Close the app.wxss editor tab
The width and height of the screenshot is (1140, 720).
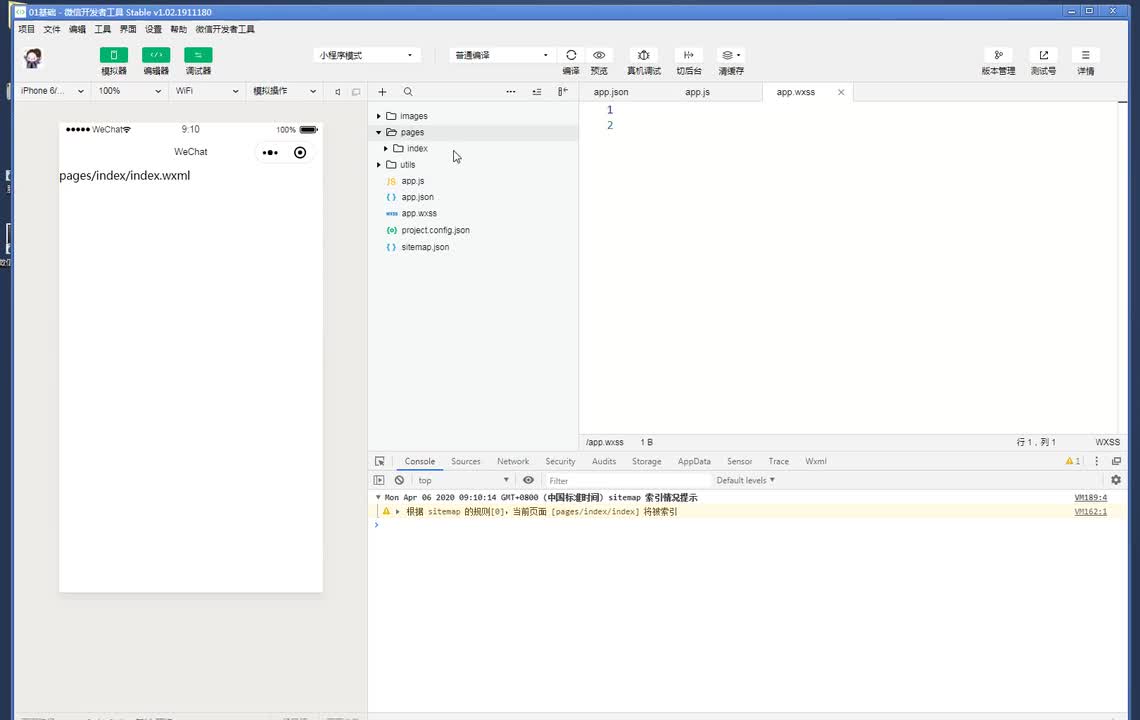coord(841,92)
